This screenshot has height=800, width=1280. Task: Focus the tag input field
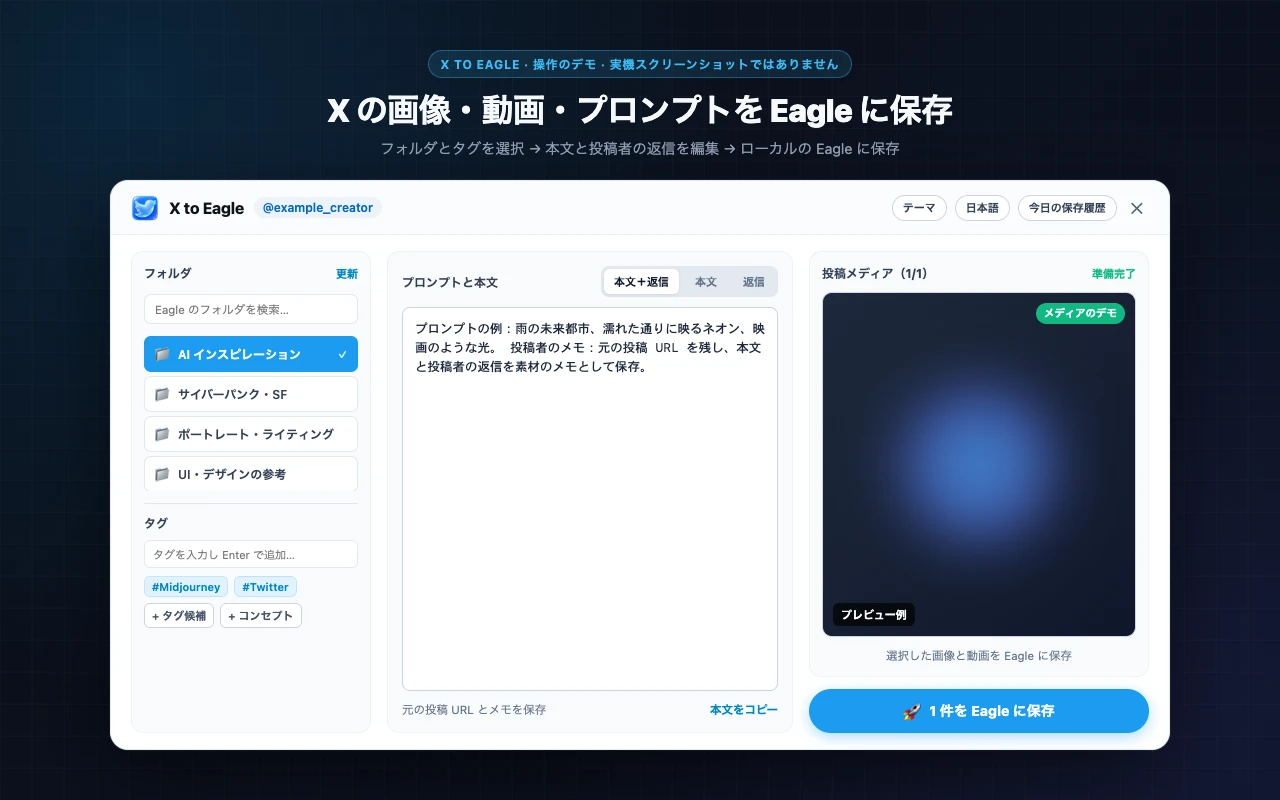[251, 554]
